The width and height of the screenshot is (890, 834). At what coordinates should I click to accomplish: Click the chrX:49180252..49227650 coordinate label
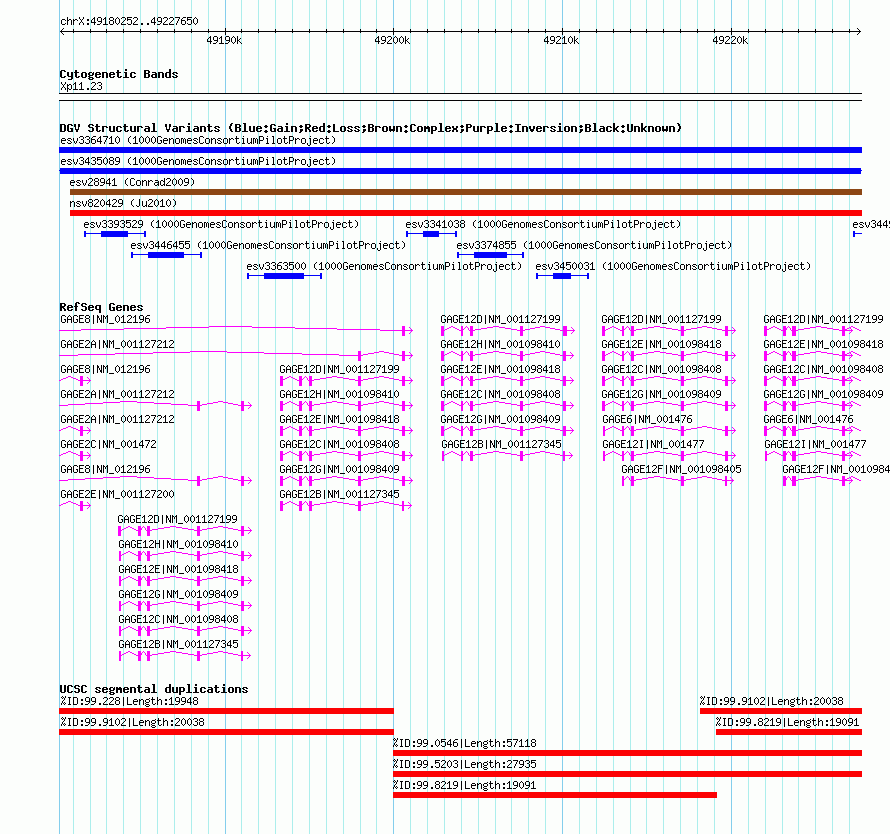pos(129,22)
